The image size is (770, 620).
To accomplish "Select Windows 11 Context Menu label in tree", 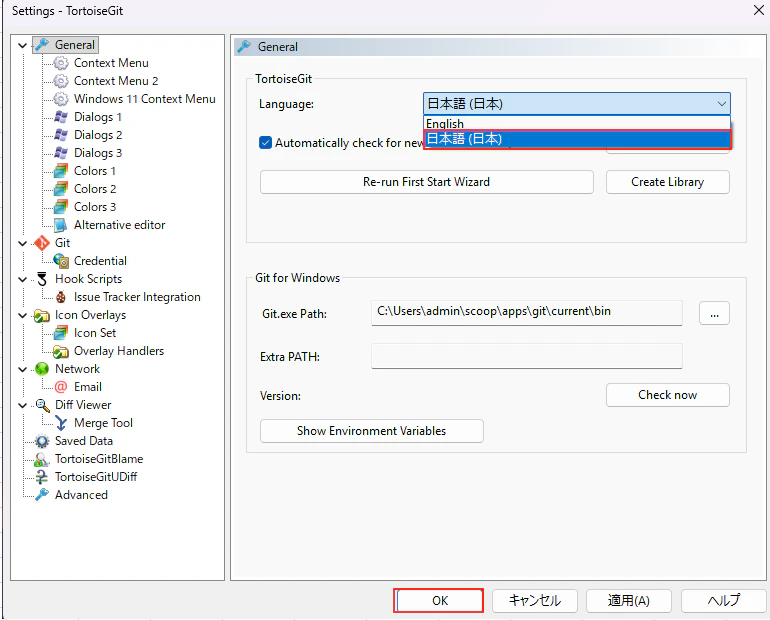I will 144,99.
